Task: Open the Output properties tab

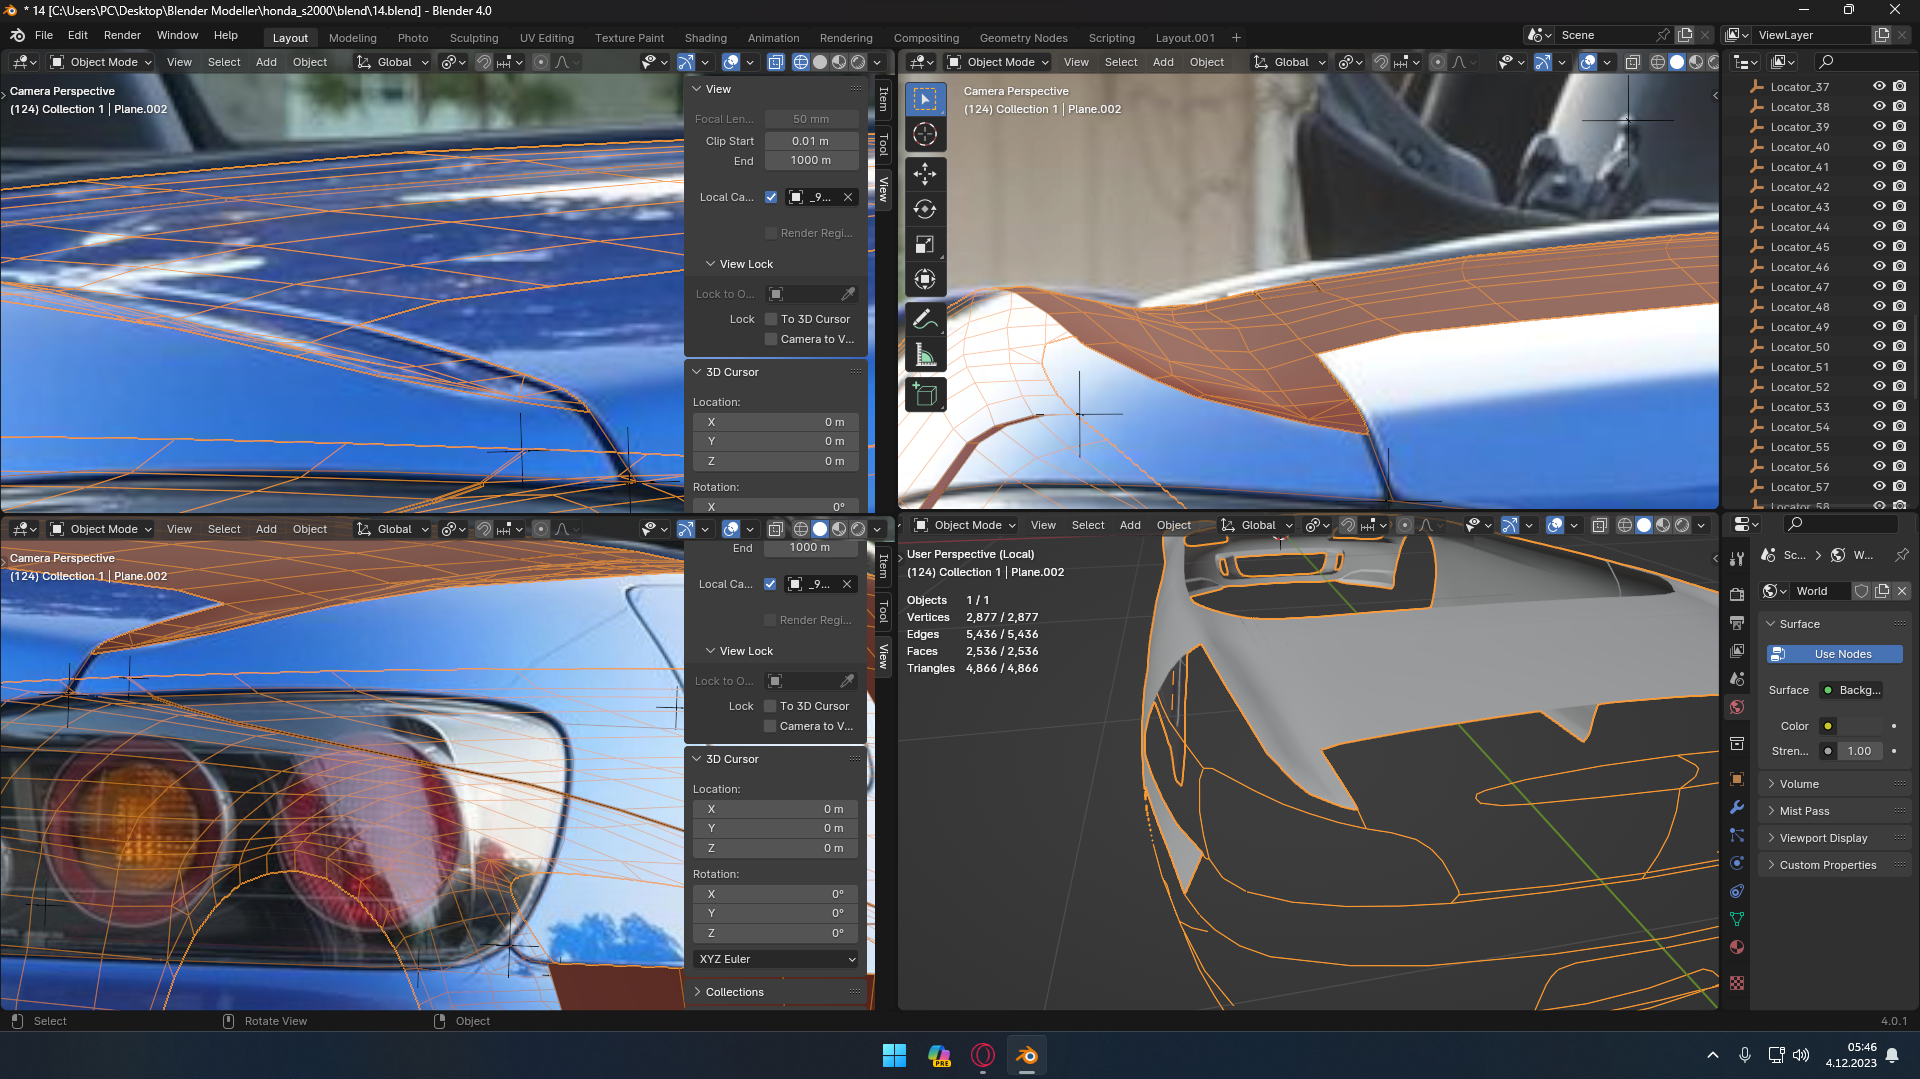Action: point(1737,622)
